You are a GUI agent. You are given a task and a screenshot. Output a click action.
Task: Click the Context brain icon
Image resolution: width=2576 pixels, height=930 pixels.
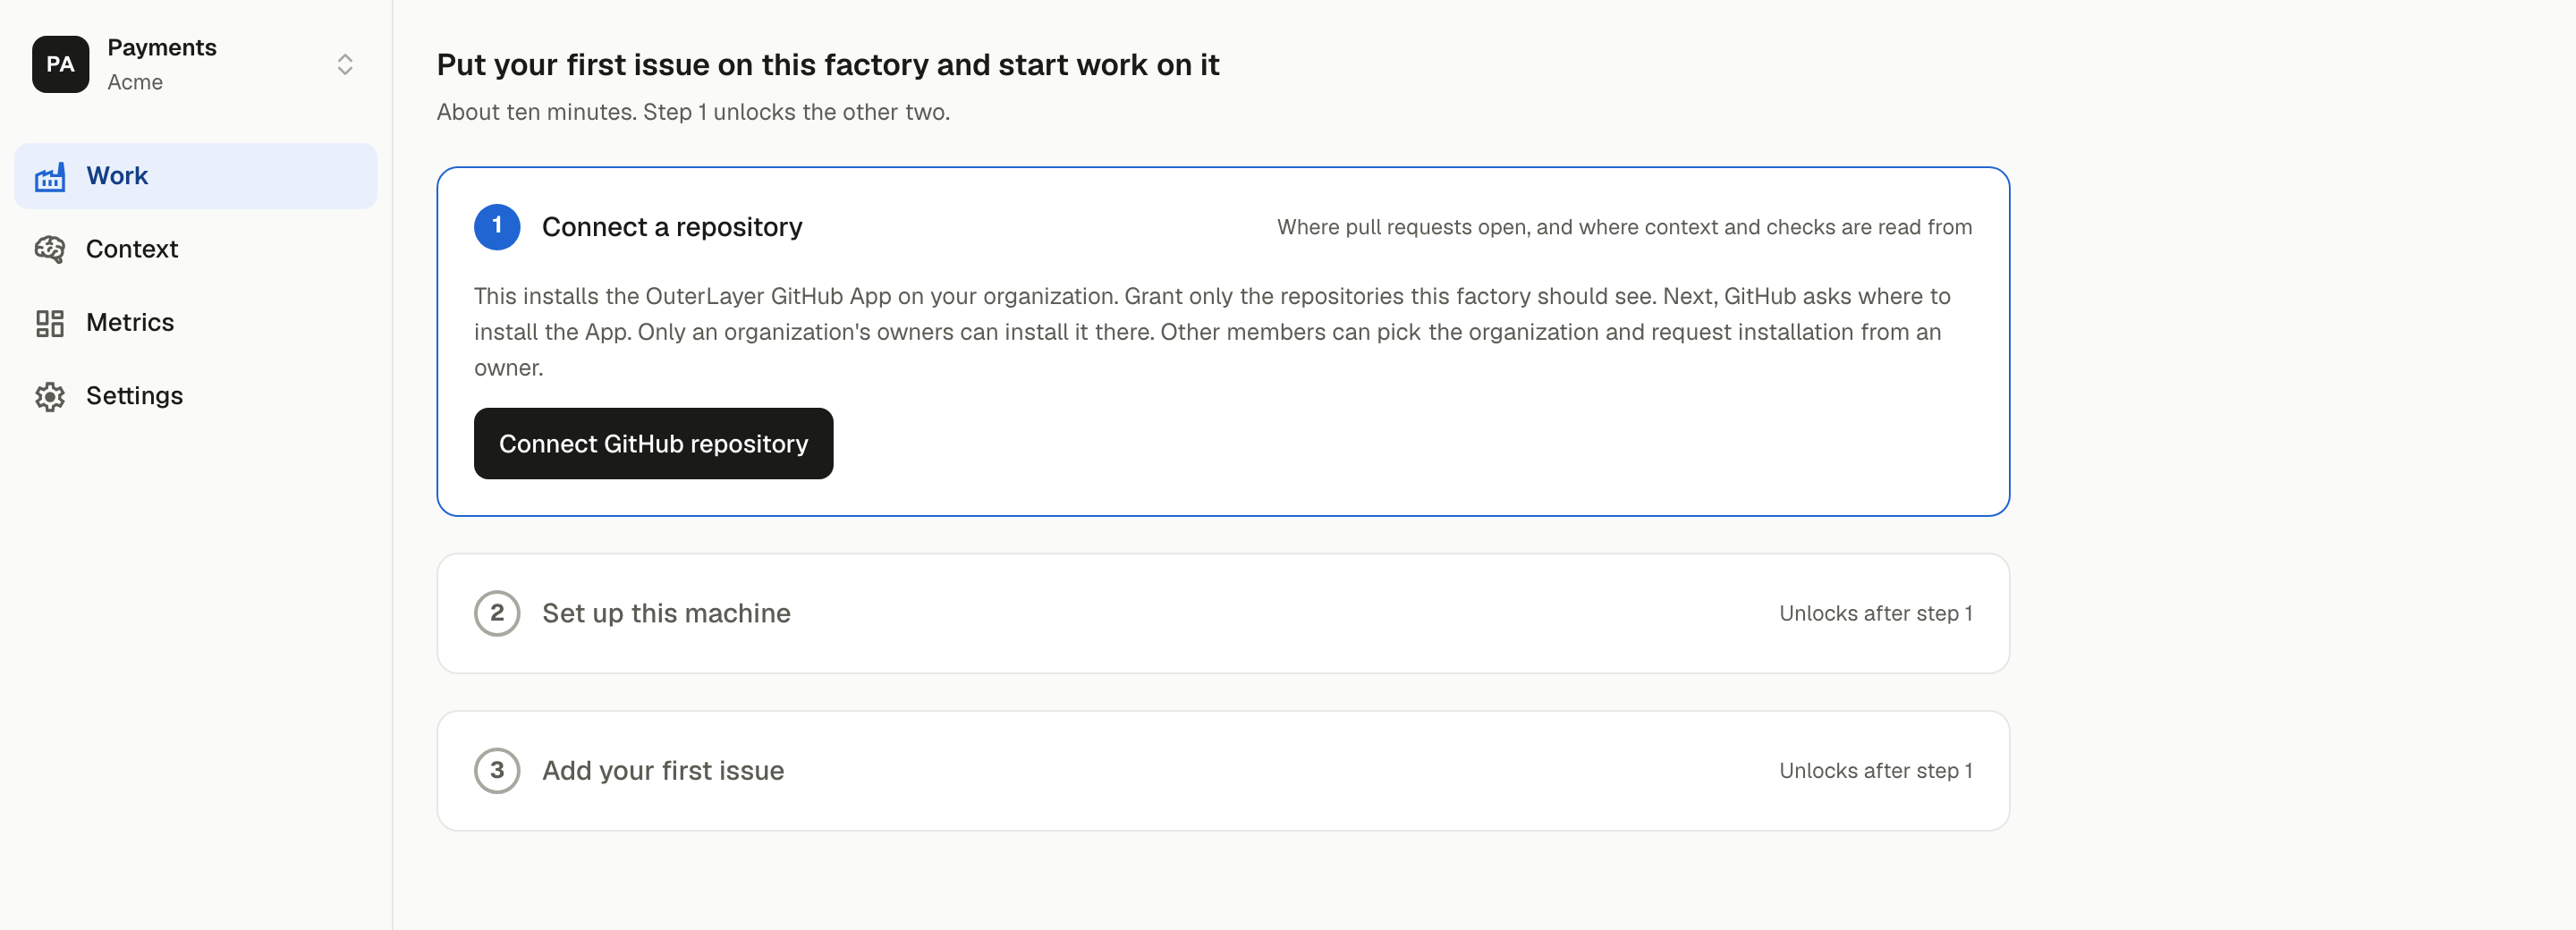tap(50, 249)
